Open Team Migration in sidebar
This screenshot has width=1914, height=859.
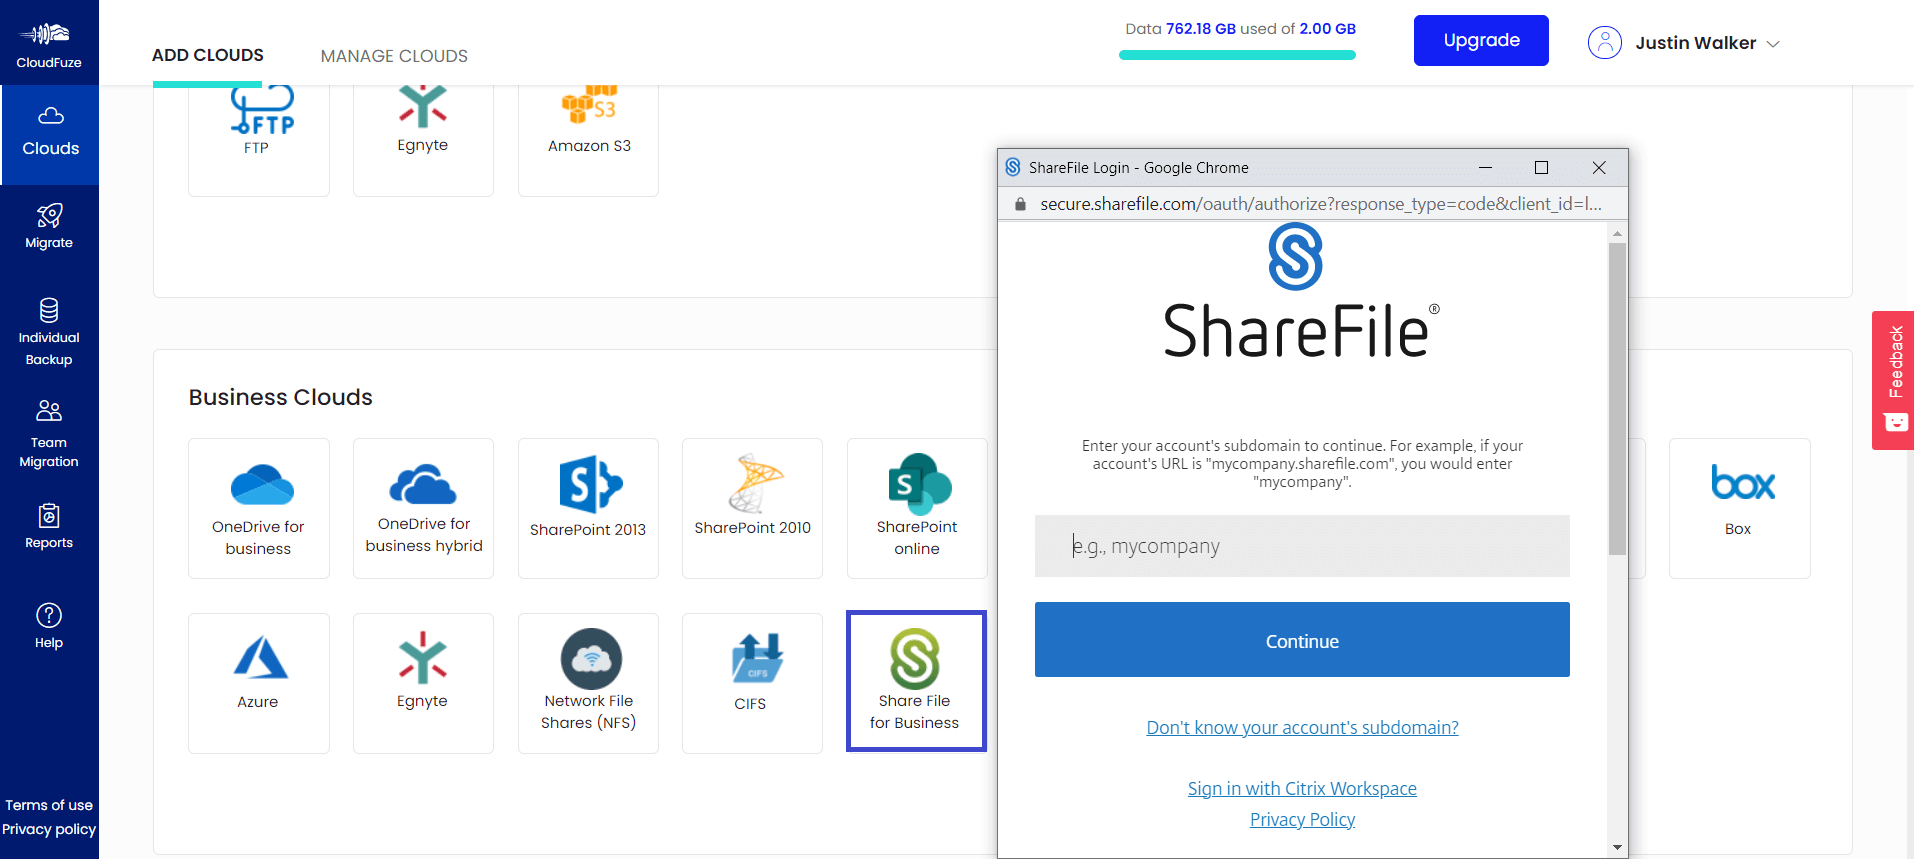coord(49,434)
